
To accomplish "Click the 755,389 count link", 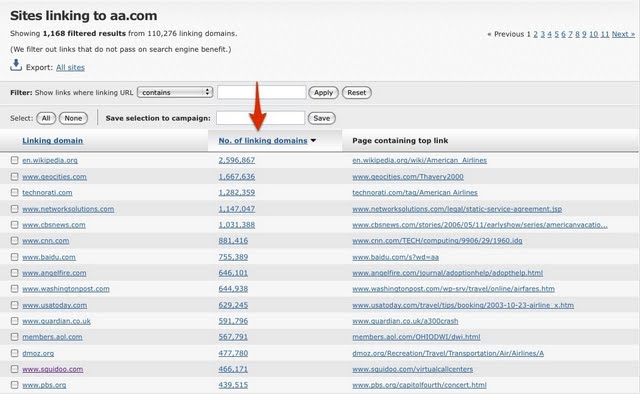I will (233, 257).
